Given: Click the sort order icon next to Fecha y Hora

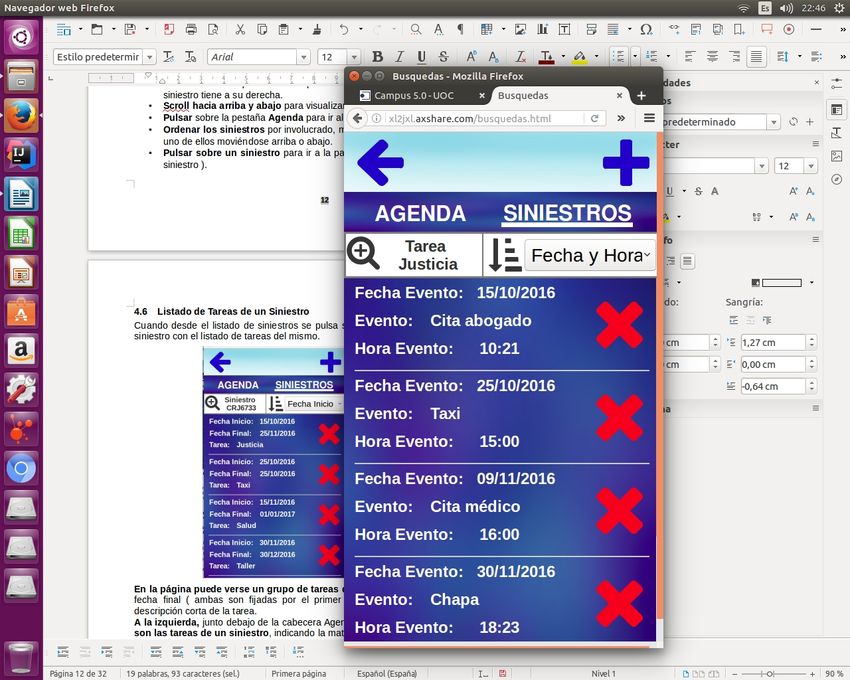Looking at the screenshot, I should (x=504, y=255).
